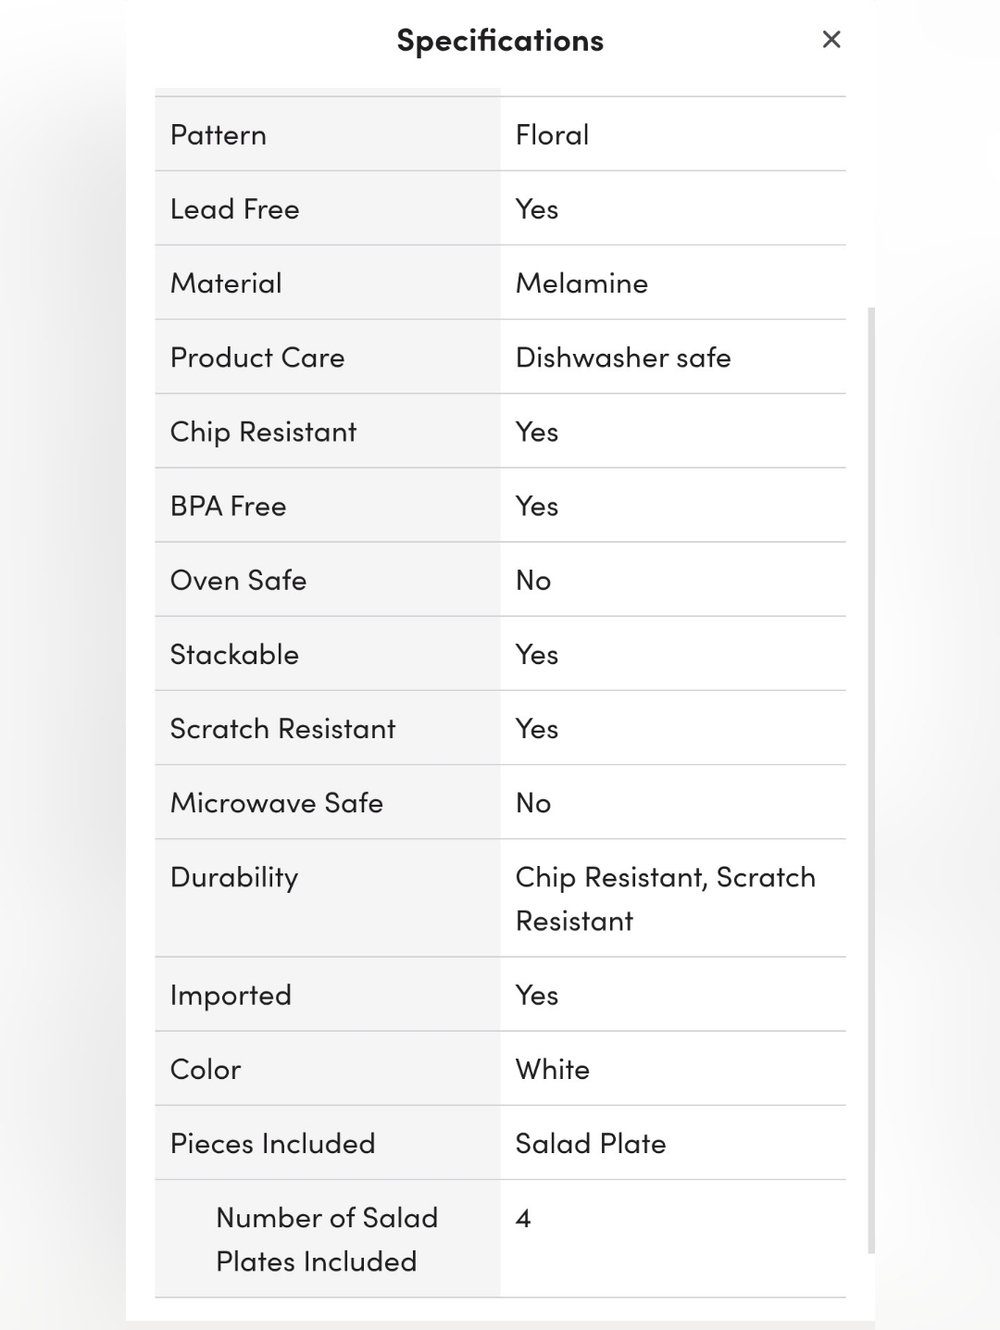Click the Durability value text

tap(664, 898)
